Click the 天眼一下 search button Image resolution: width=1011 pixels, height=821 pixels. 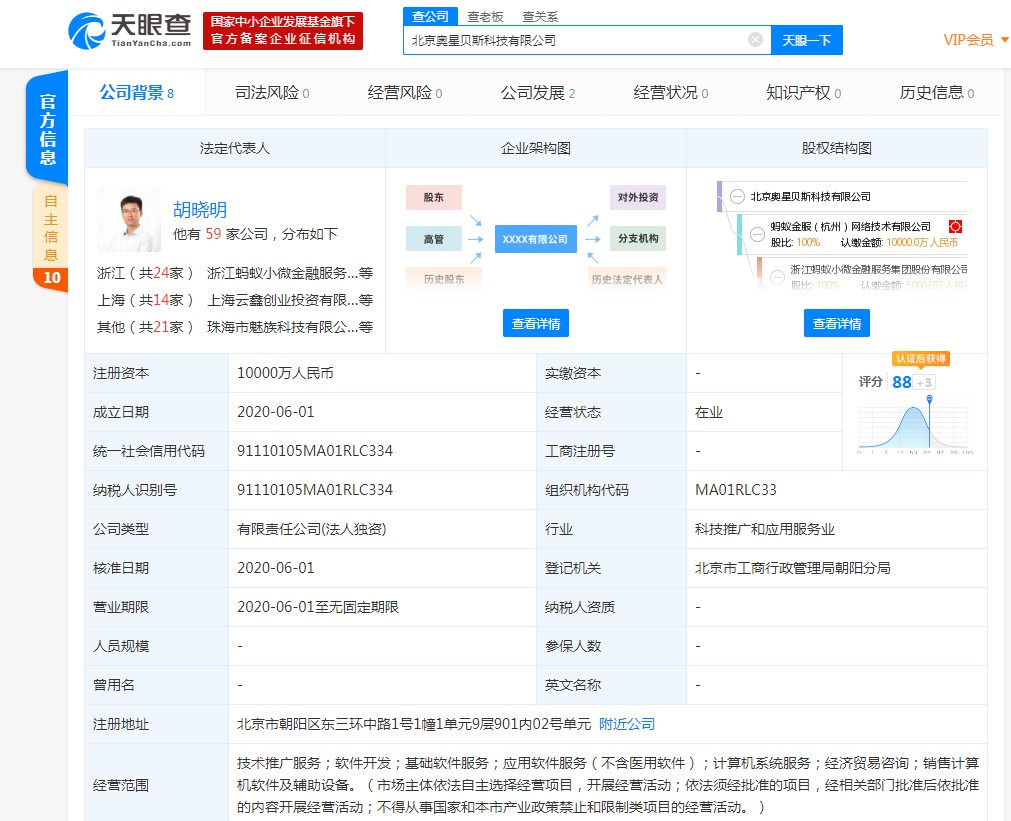coord(807,41)
